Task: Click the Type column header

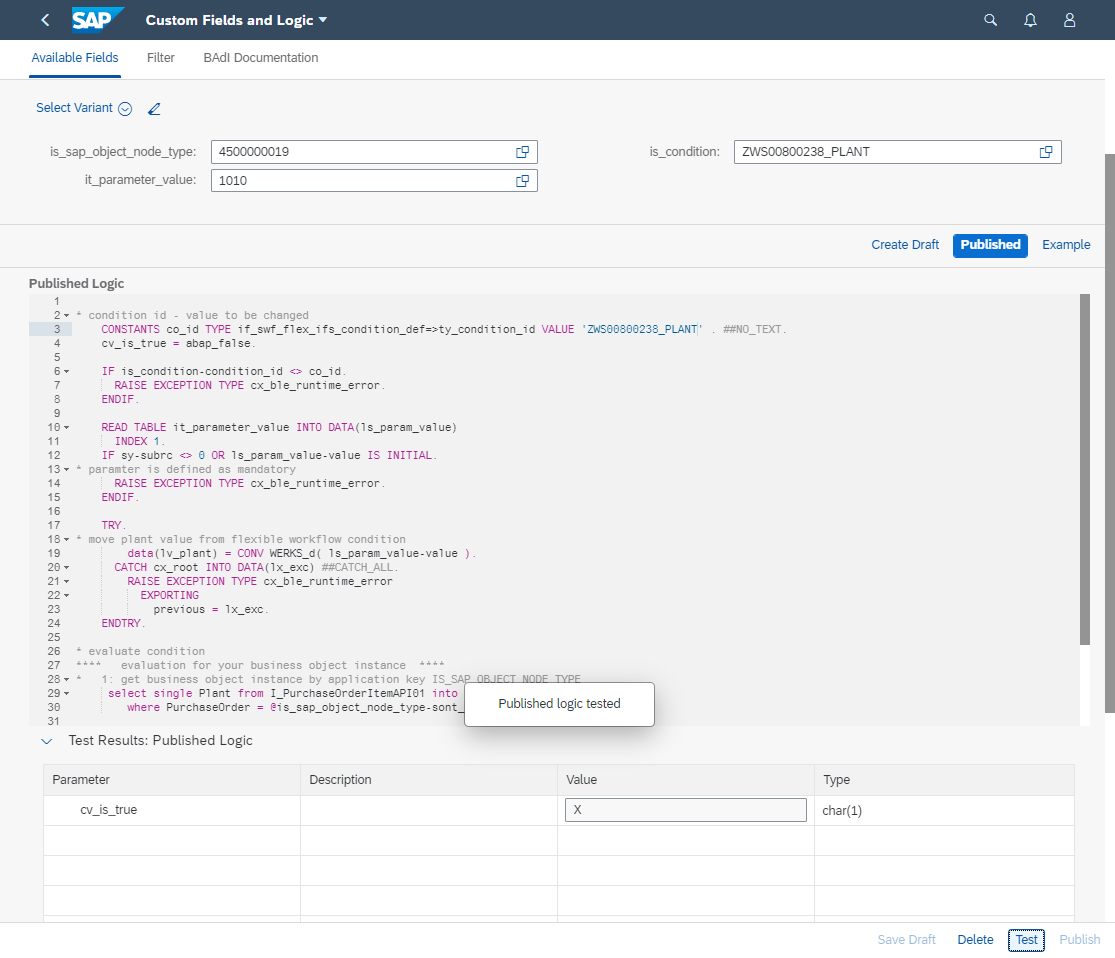Action: [x=944, y=780]
